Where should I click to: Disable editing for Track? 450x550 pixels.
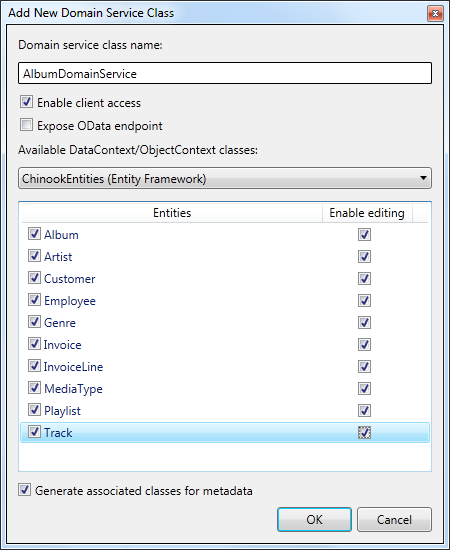[x=364, y=432]
